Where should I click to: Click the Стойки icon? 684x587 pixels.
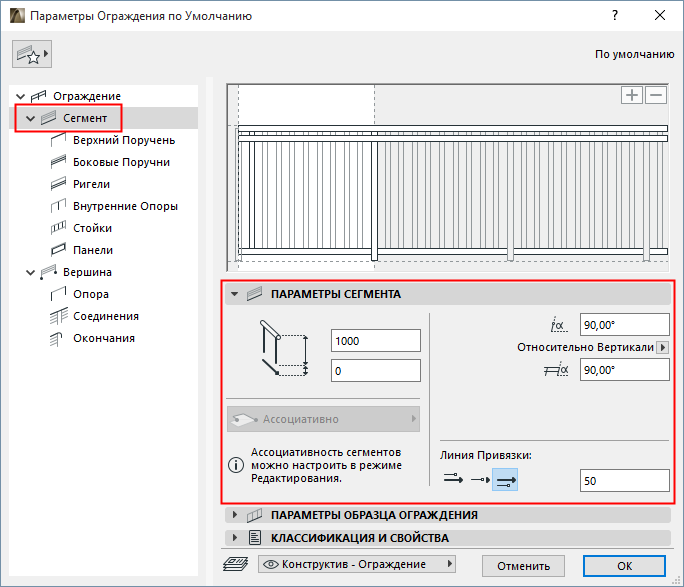(x=58, y=228)
